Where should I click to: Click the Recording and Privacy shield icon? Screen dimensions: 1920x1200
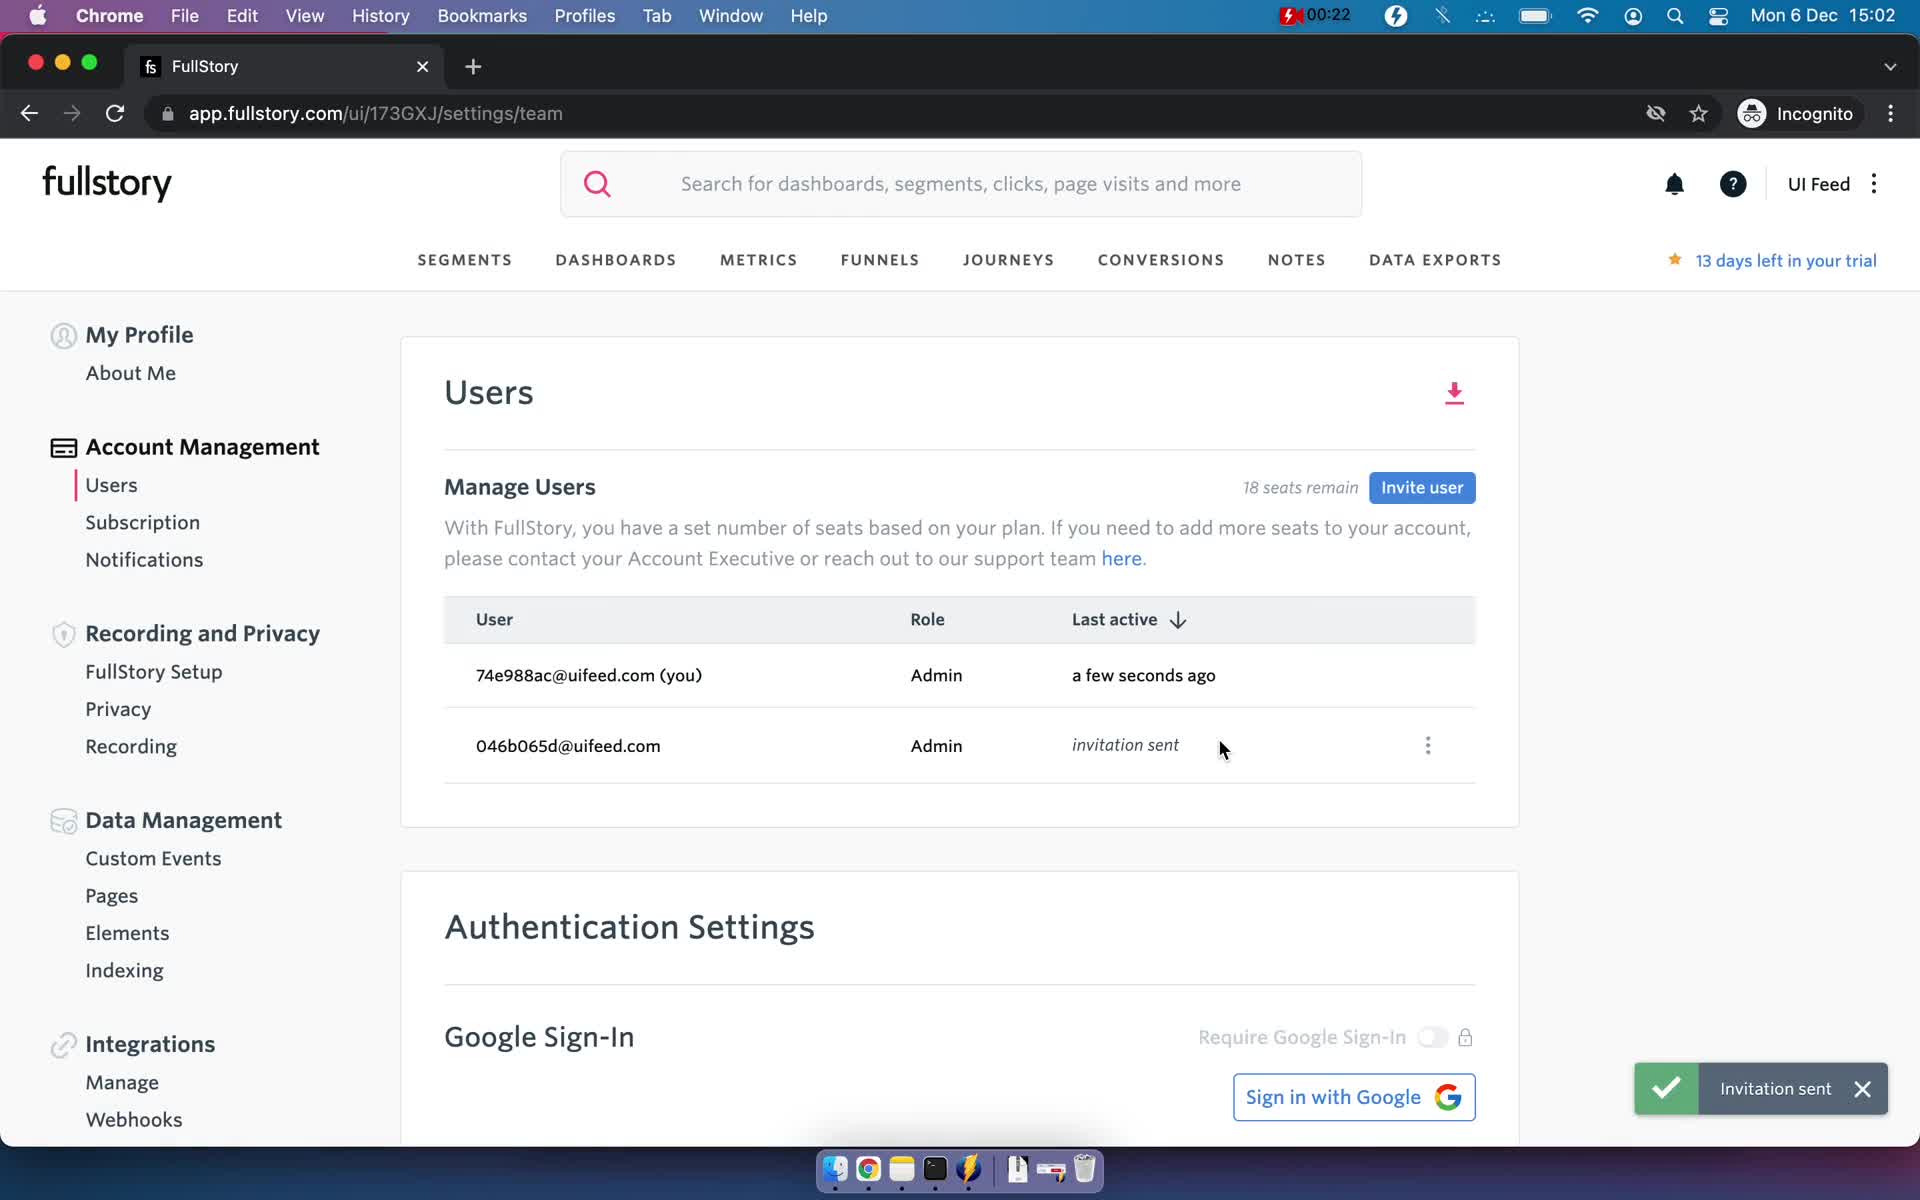pos(63,634)
